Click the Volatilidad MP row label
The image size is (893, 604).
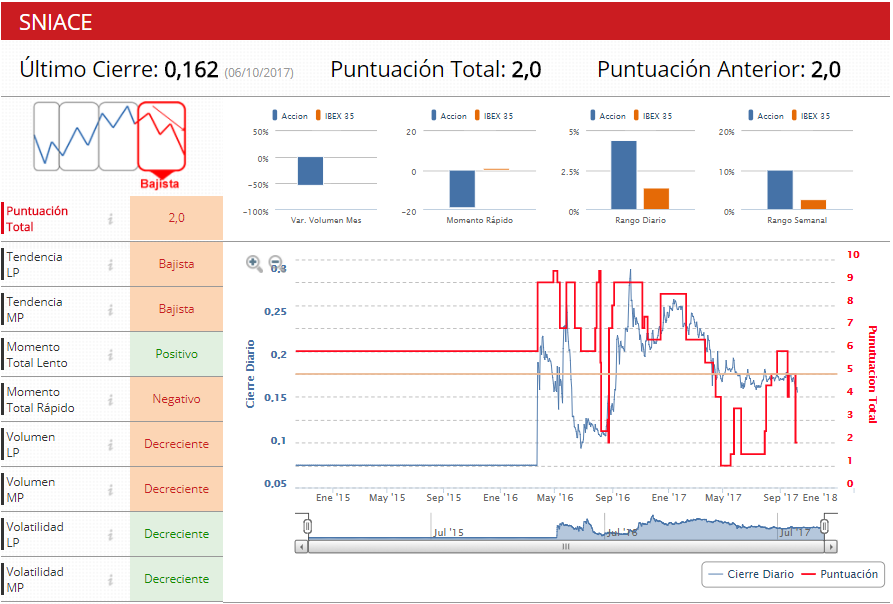[x=35, y=580]
